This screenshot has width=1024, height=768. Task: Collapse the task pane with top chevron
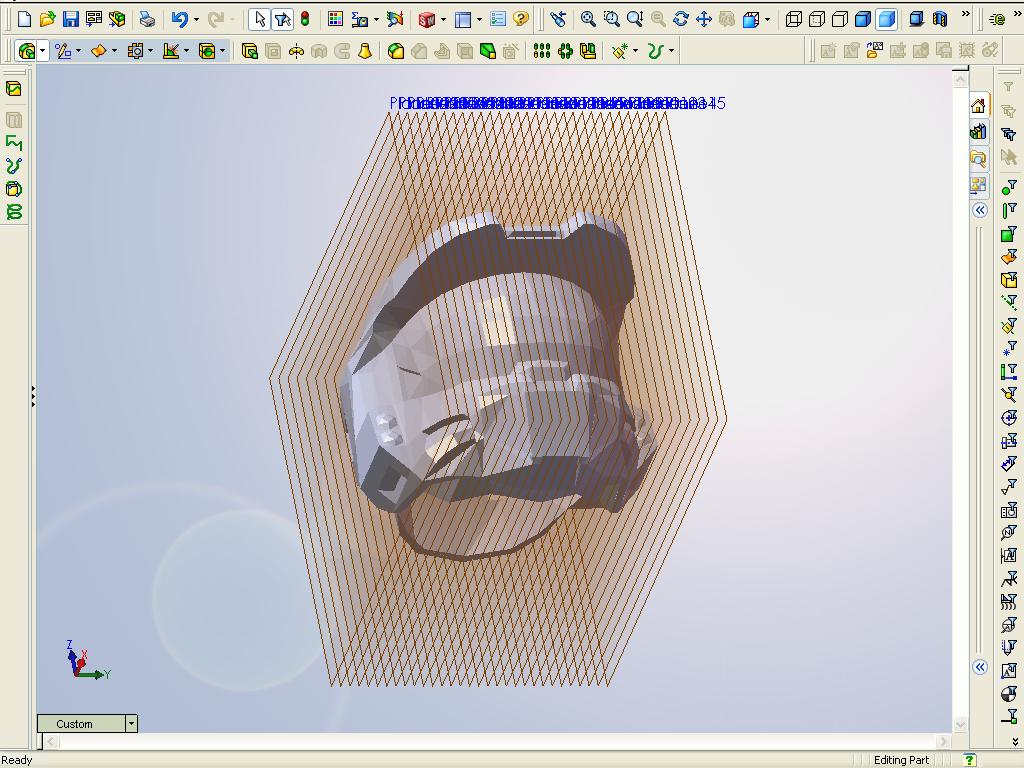pos(980,210)
